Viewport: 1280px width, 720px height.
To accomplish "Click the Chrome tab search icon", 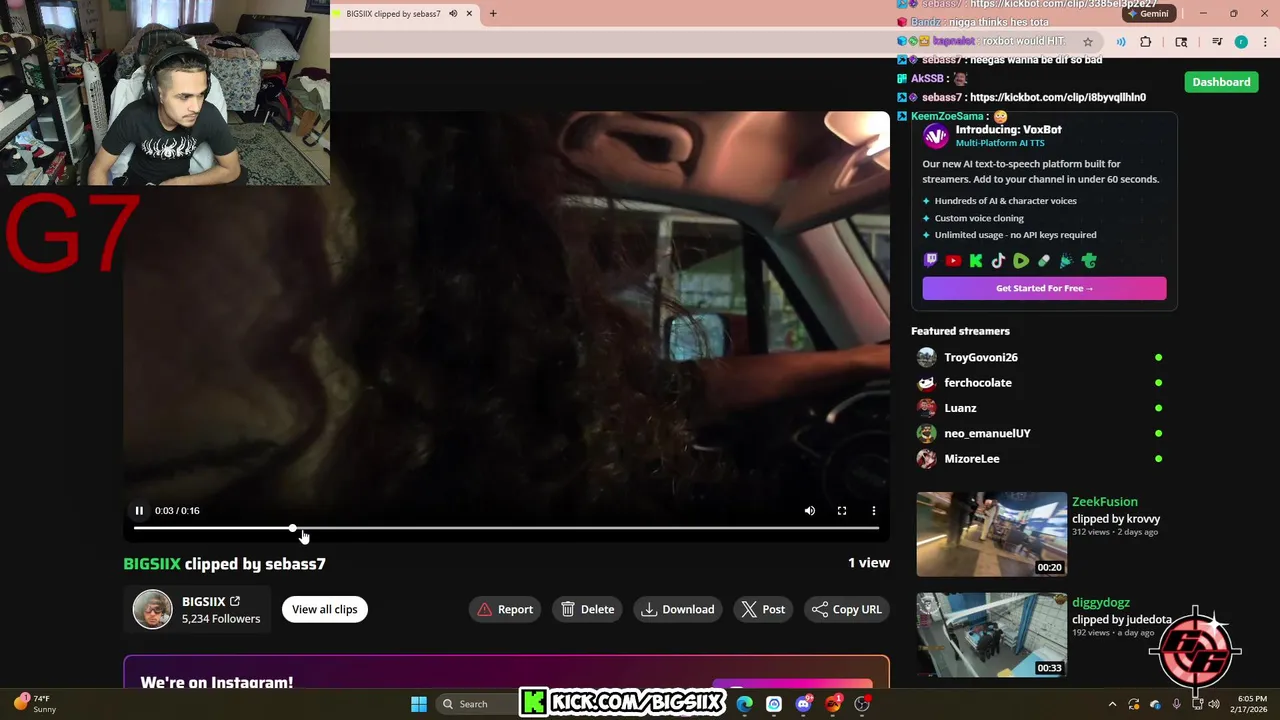I will point(1181,42).
